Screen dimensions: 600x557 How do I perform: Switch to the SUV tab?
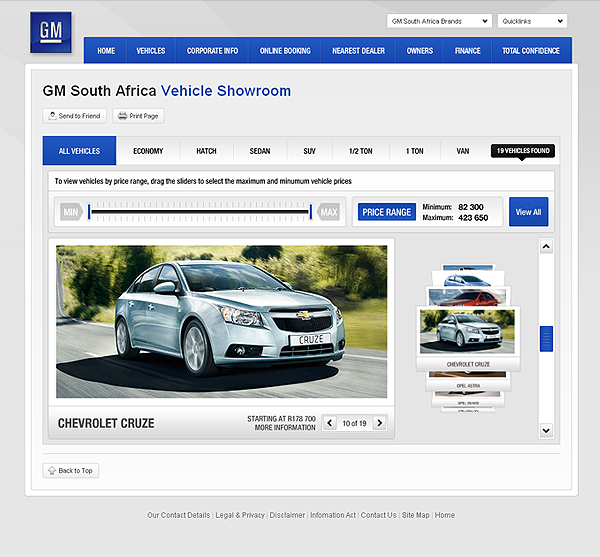tap(310, 151)
